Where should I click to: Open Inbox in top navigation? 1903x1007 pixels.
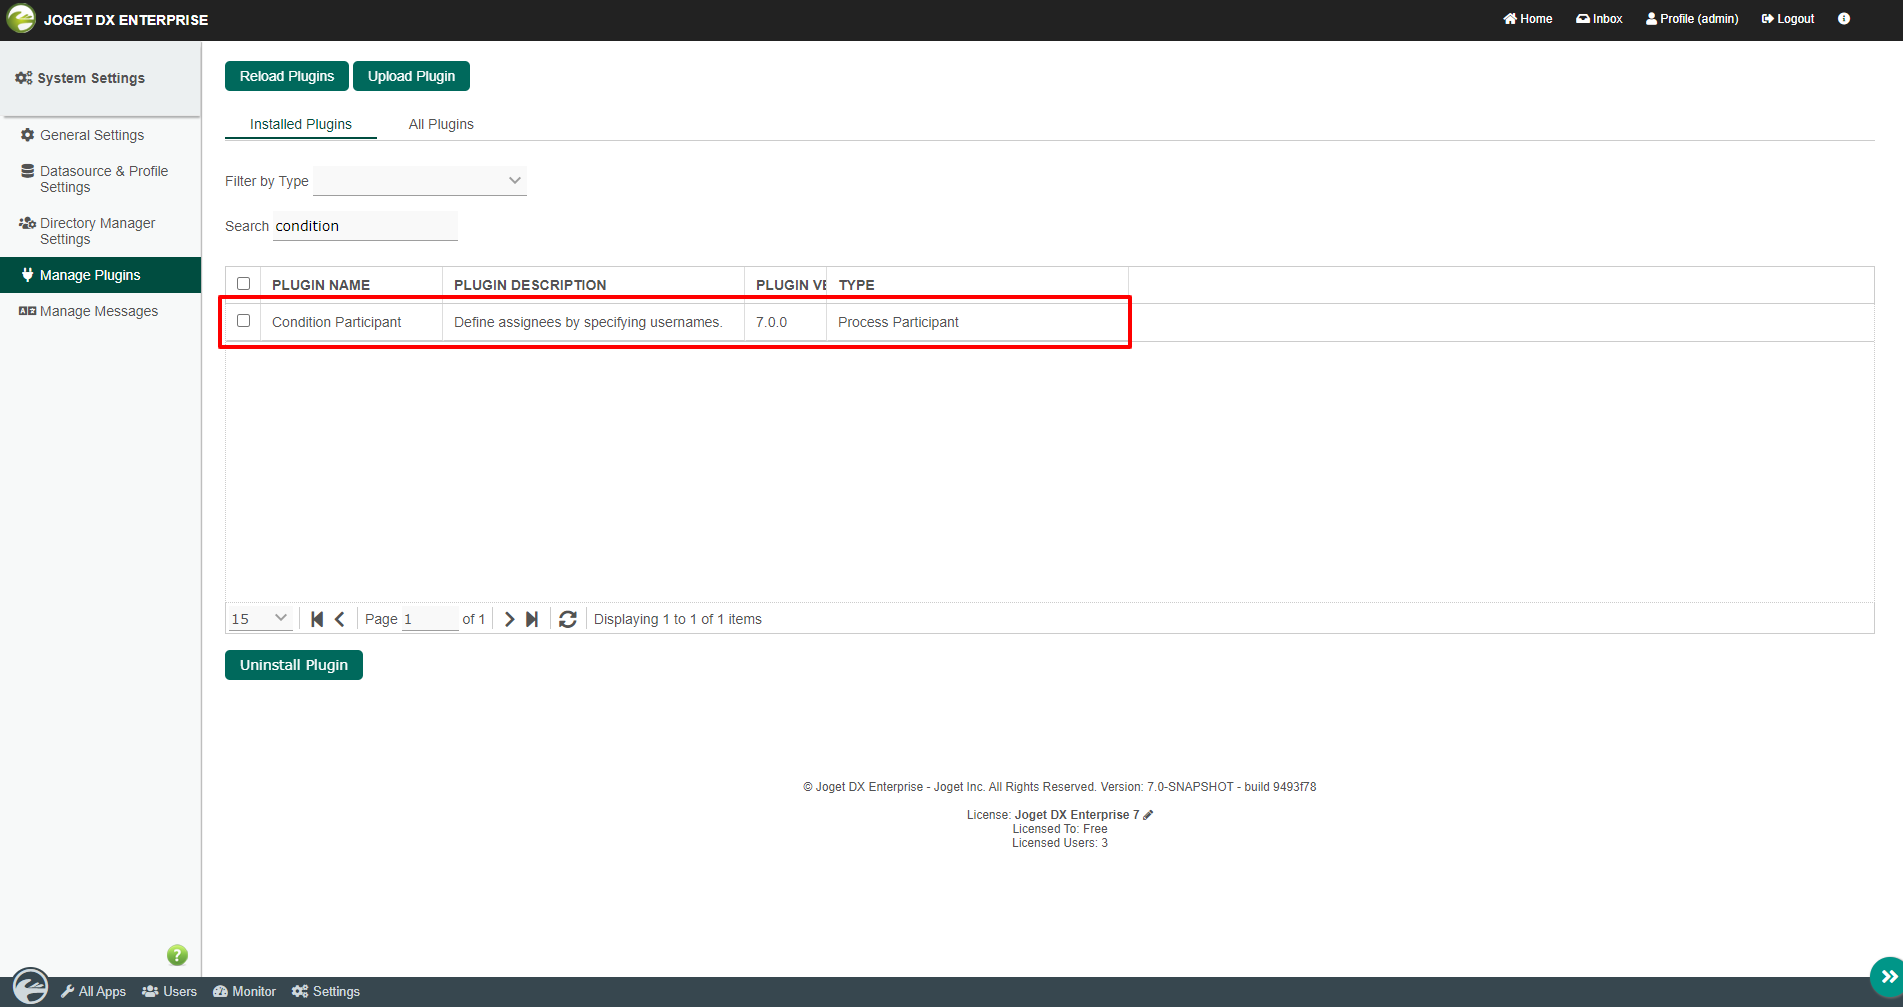click(1599, 19)
